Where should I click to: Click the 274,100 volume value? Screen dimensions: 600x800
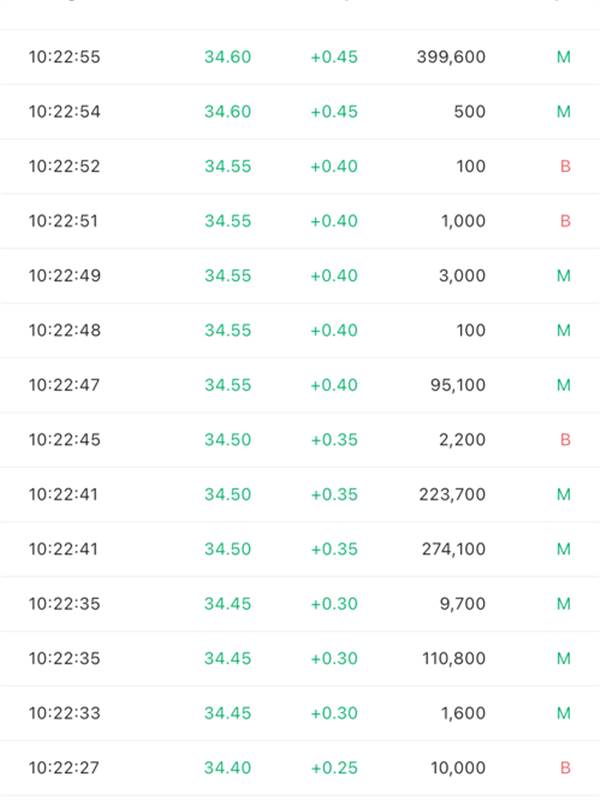pos(454,549)
